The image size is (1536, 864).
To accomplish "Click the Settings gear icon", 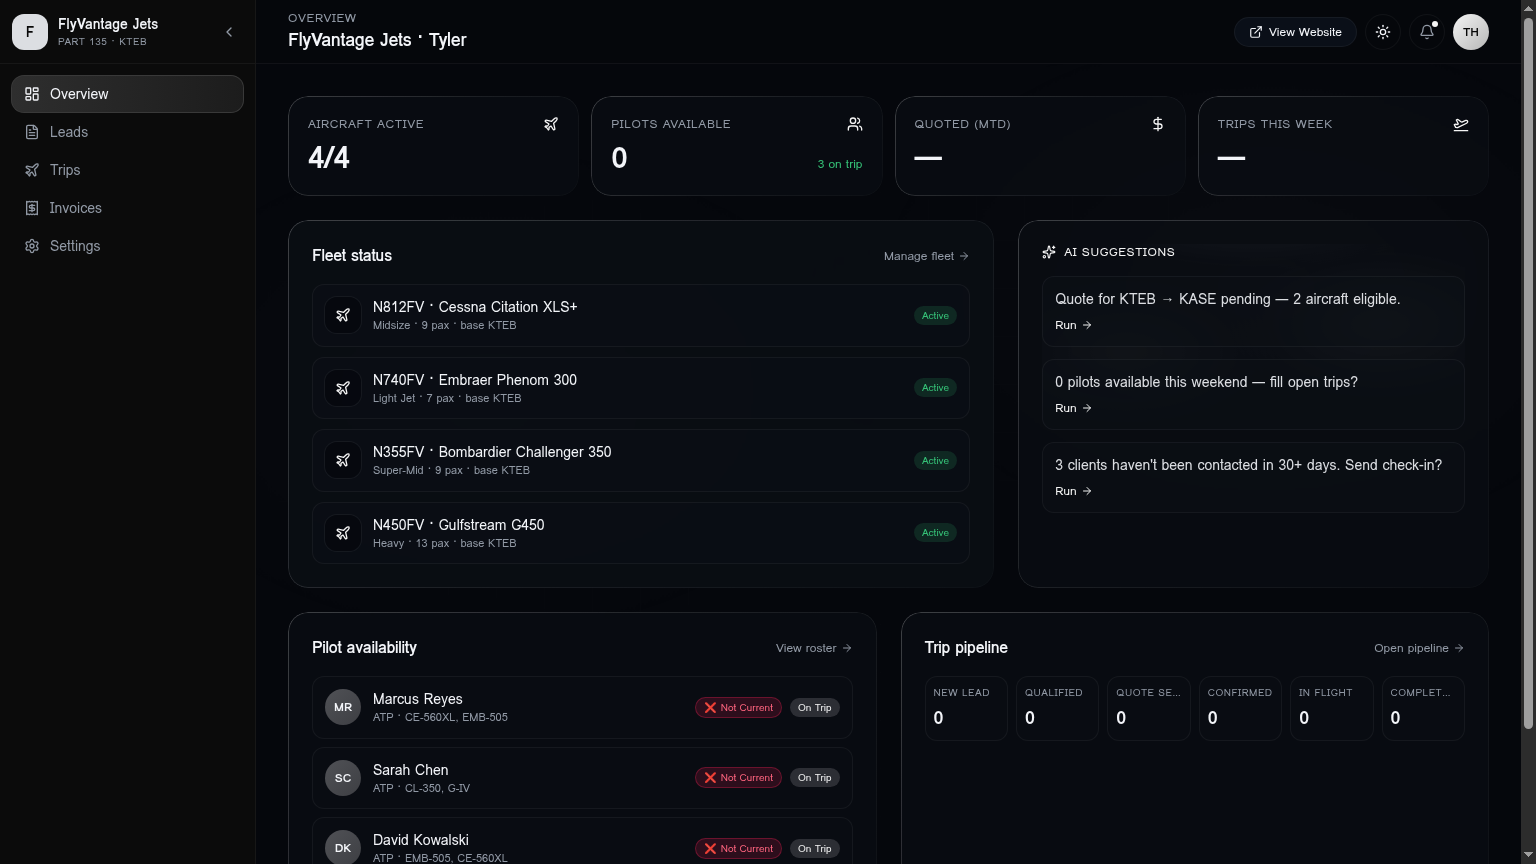I will pyautogui.click(x=32, y=246).
